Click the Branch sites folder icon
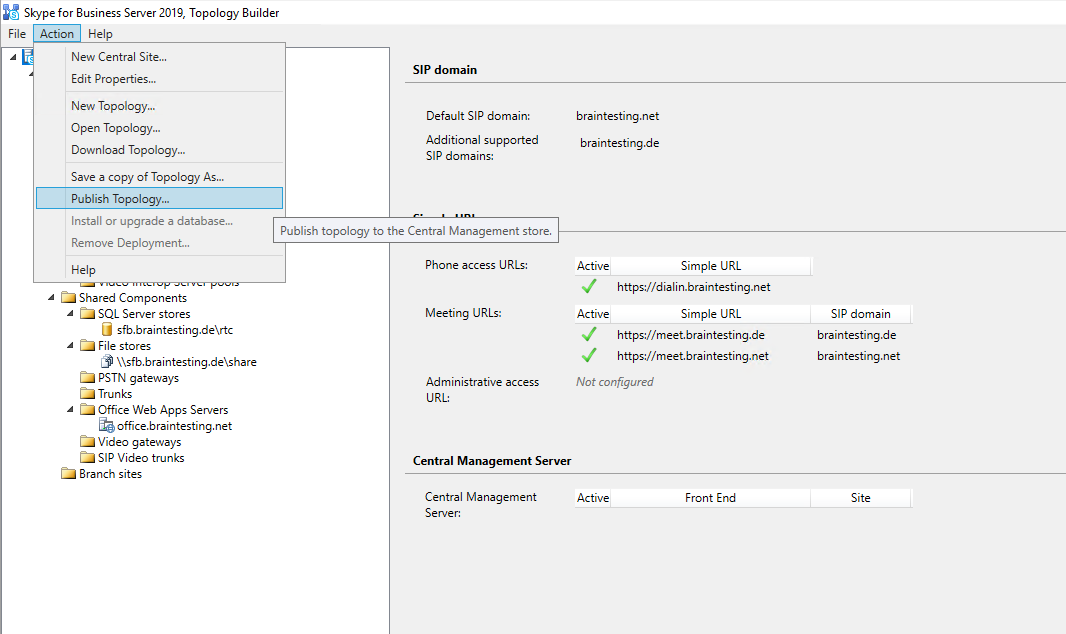1066x634 pixels. [69, 474]
